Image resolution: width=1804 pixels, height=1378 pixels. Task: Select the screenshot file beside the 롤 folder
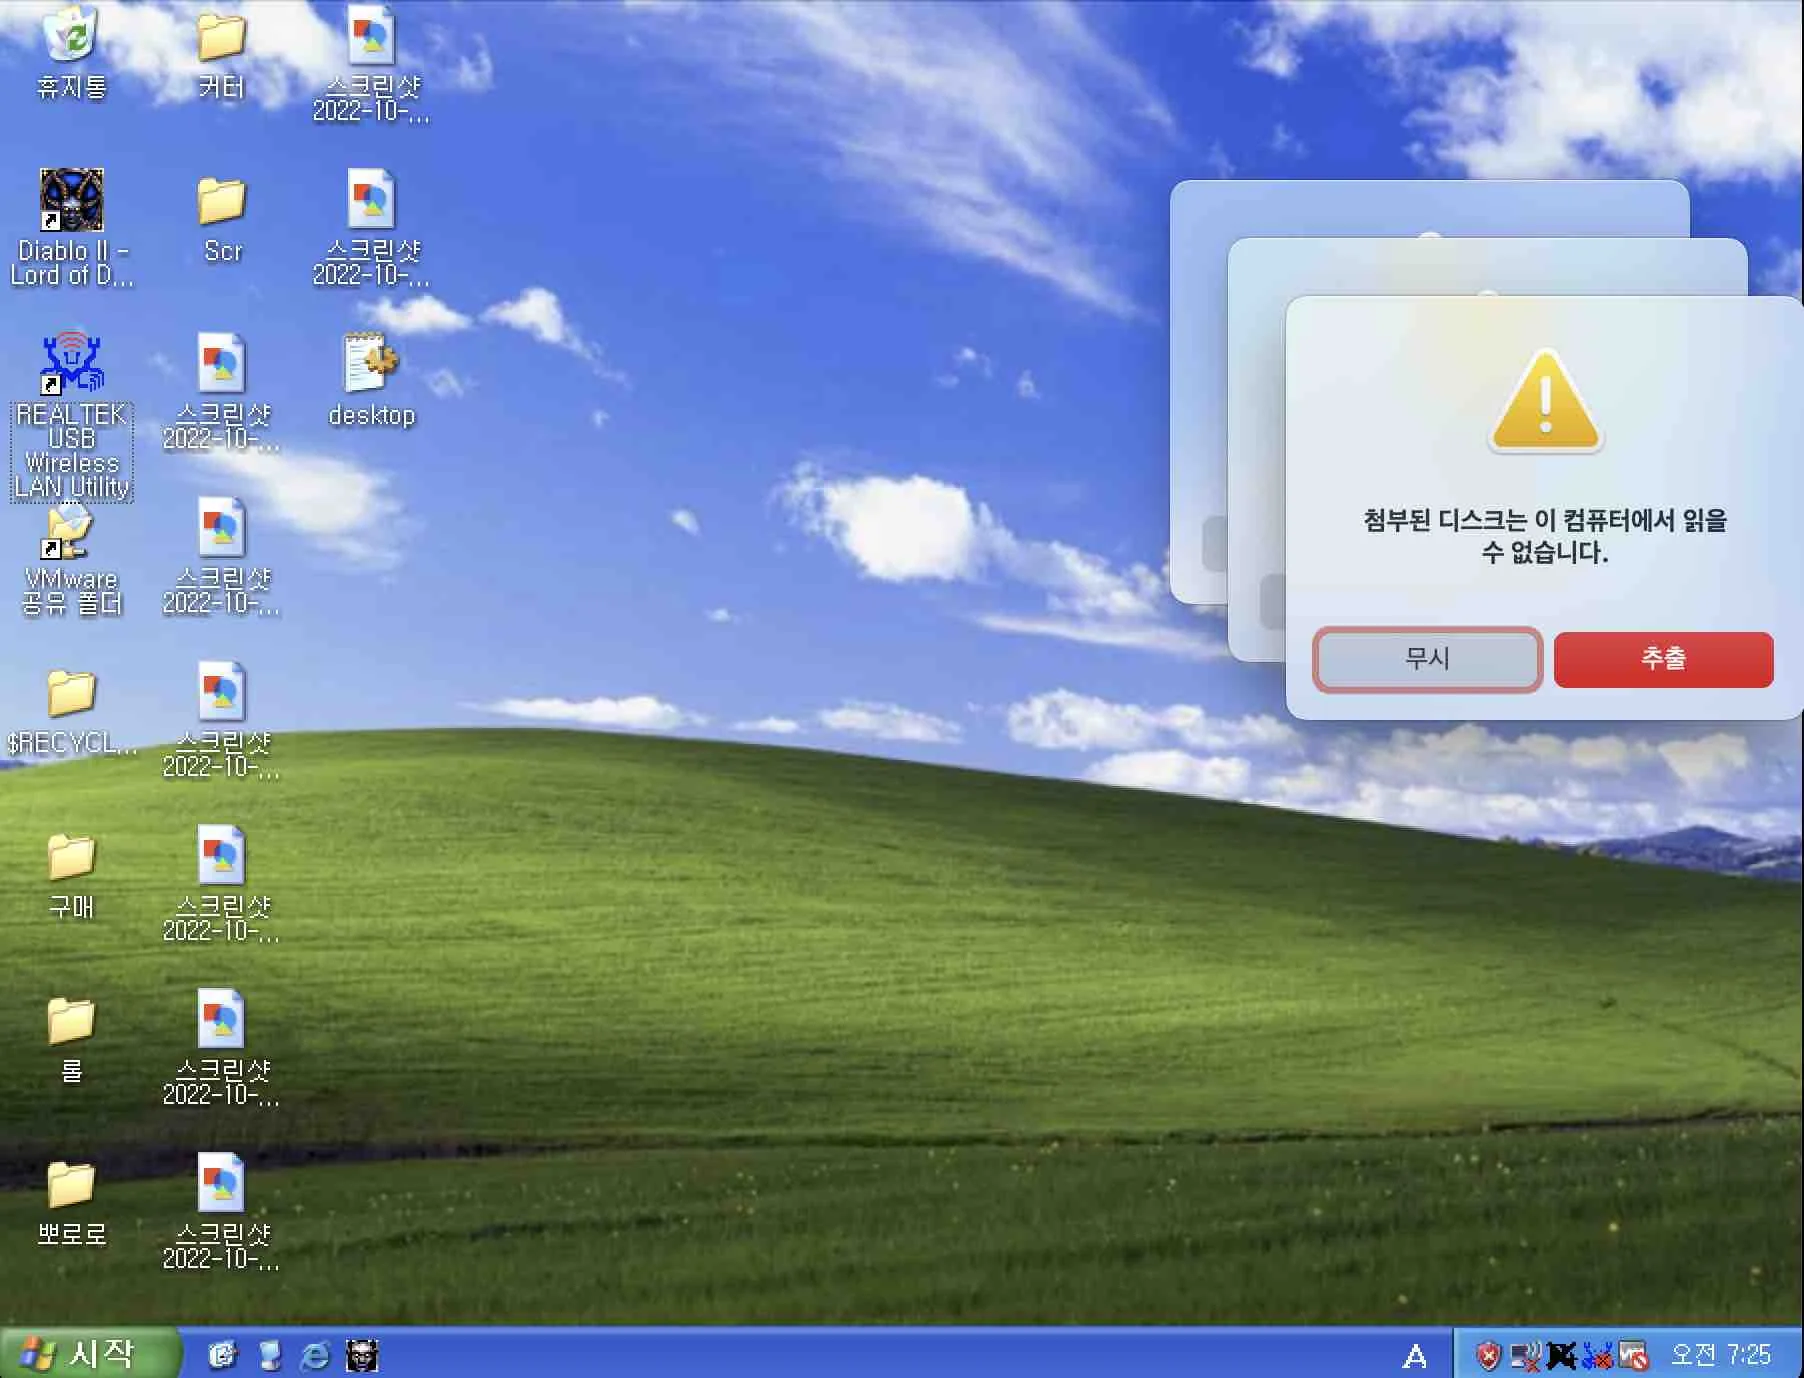coord(221,1048)
